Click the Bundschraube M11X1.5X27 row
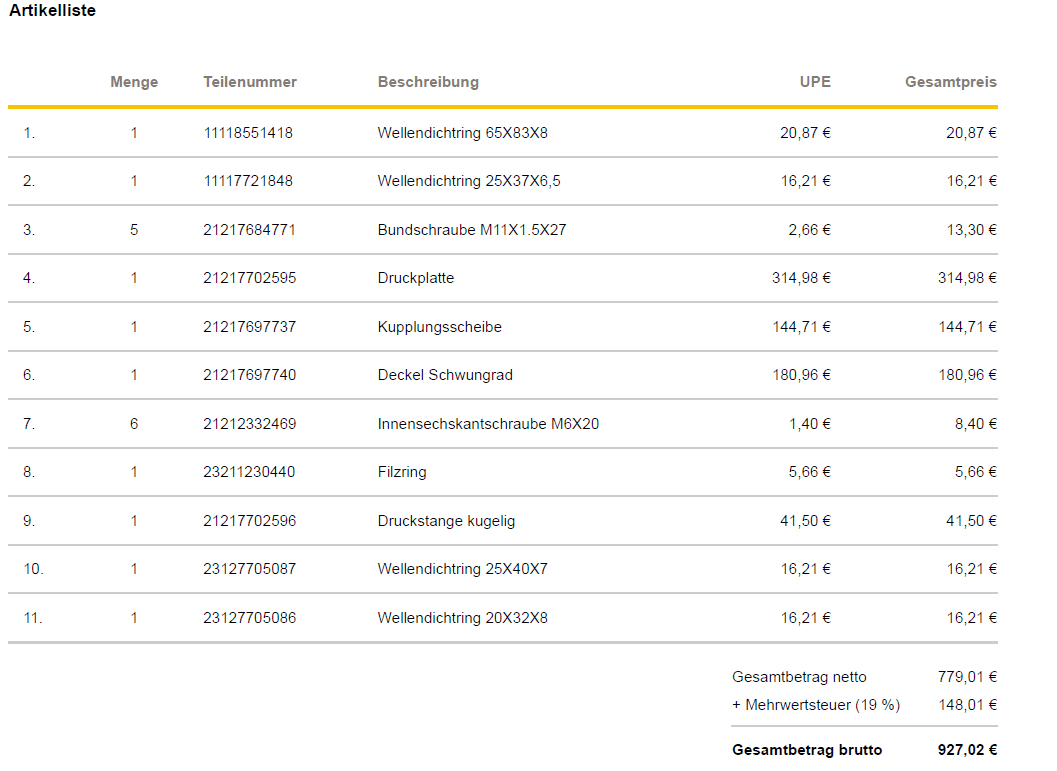Screen dimensions: 1057x771 point(472,230)
